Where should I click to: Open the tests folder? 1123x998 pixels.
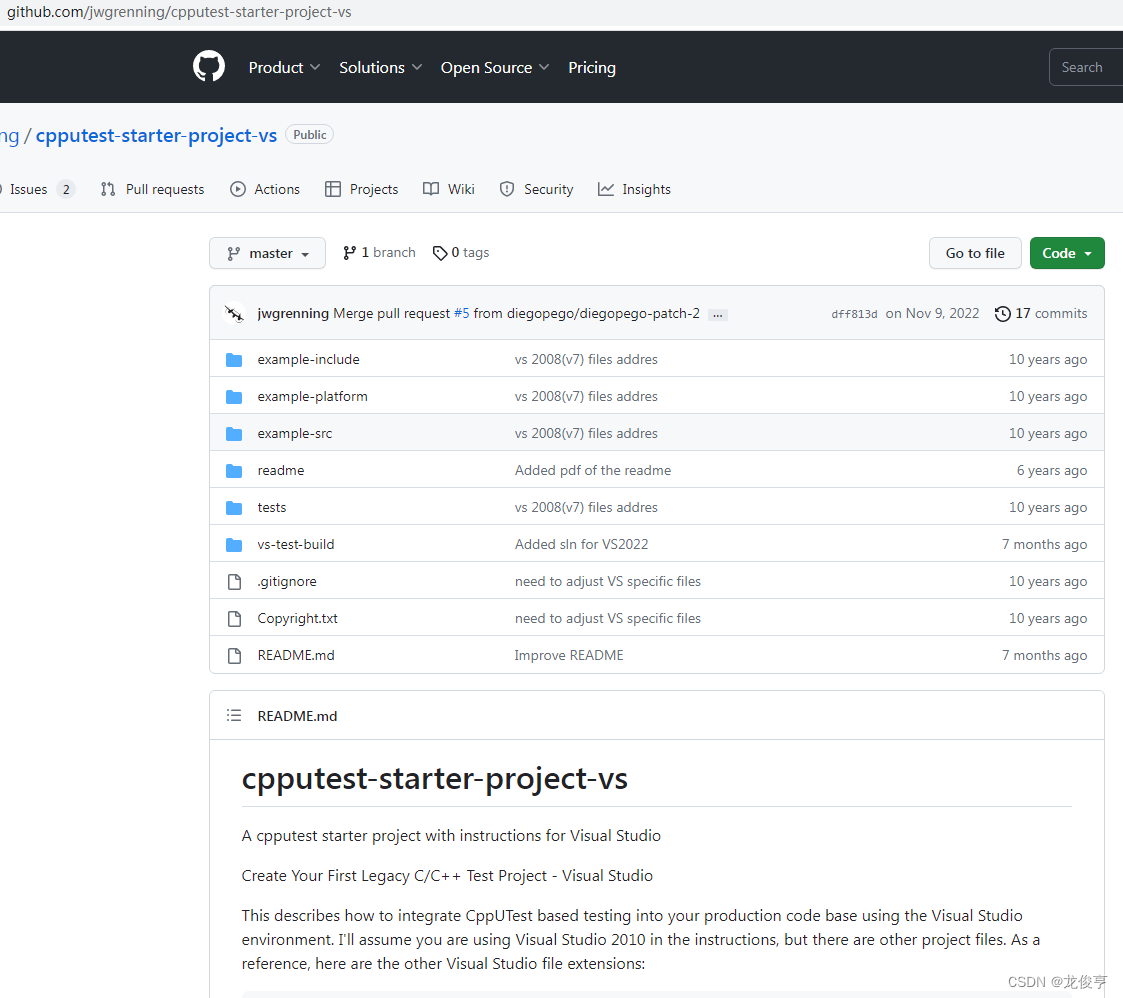click(x=271, y=507)
